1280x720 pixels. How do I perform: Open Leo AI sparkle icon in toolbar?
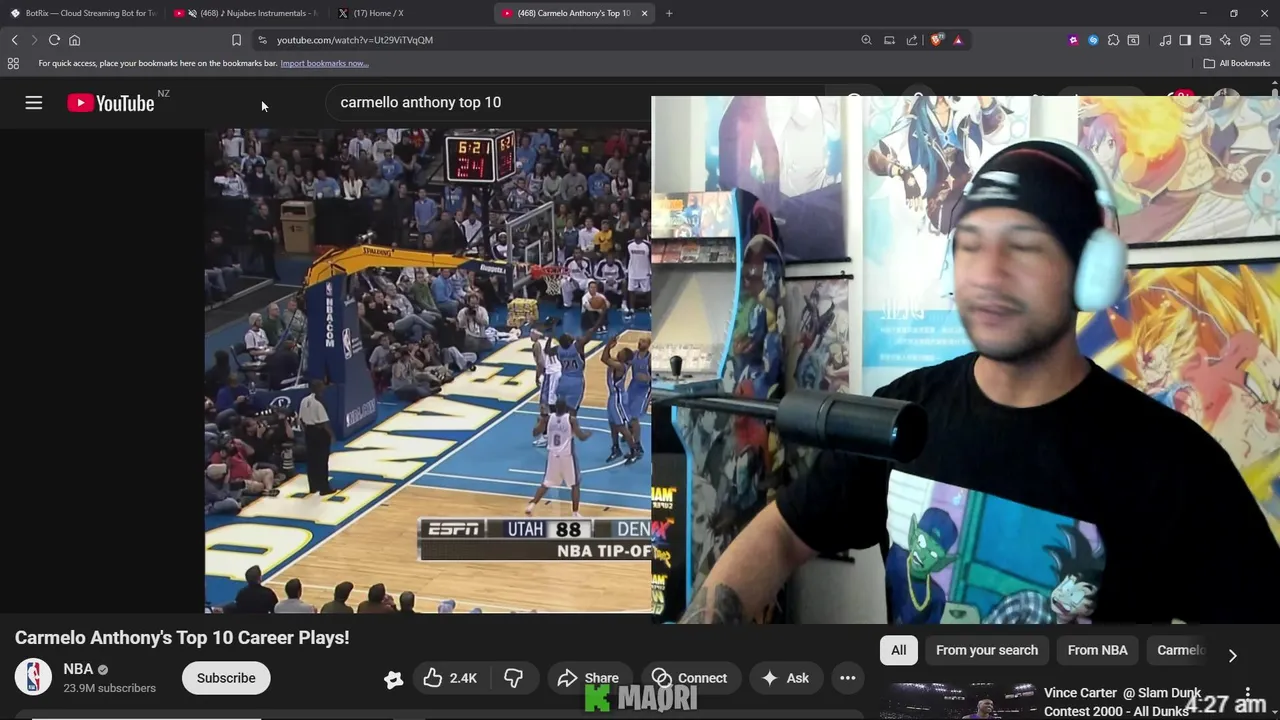(x=1225, y=40)
